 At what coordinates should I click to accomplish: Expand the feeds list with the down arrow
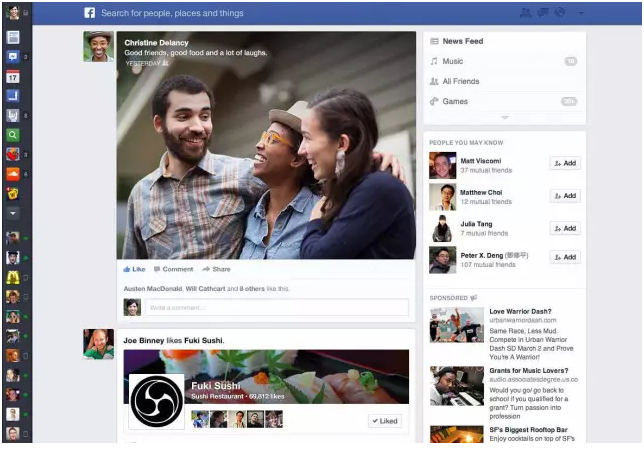click(505, 117)
